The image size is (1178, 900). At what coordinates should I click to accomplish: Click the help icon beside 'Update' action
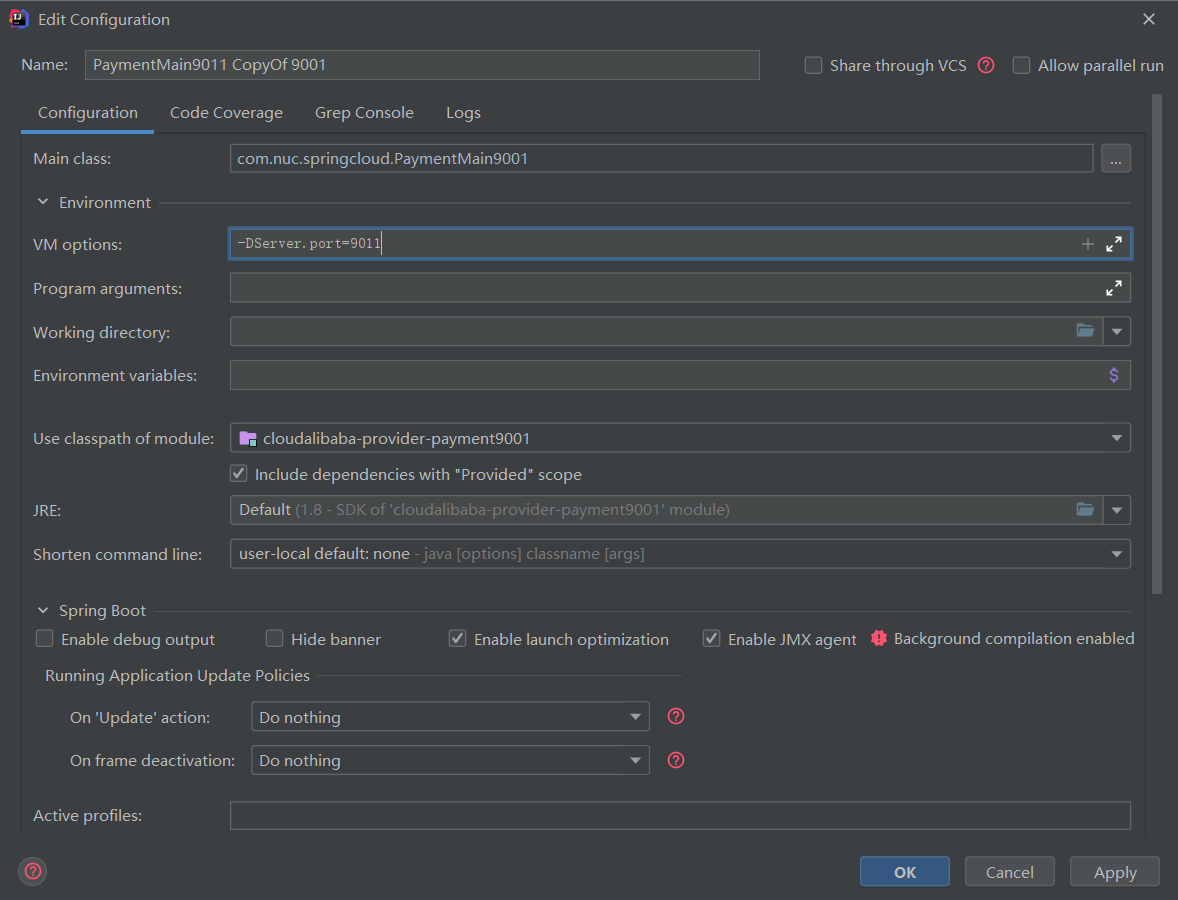[x=676, y=716]
